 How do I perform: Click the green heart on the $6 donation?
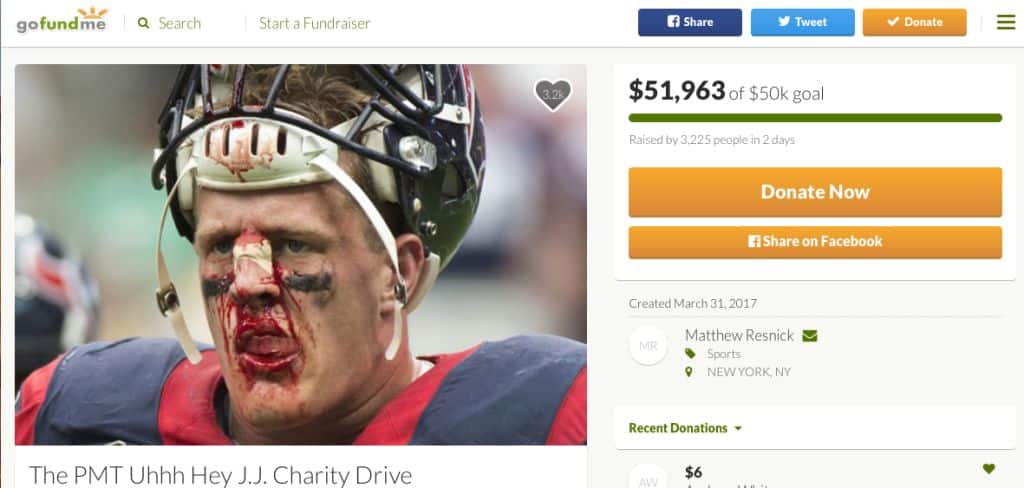989,468
